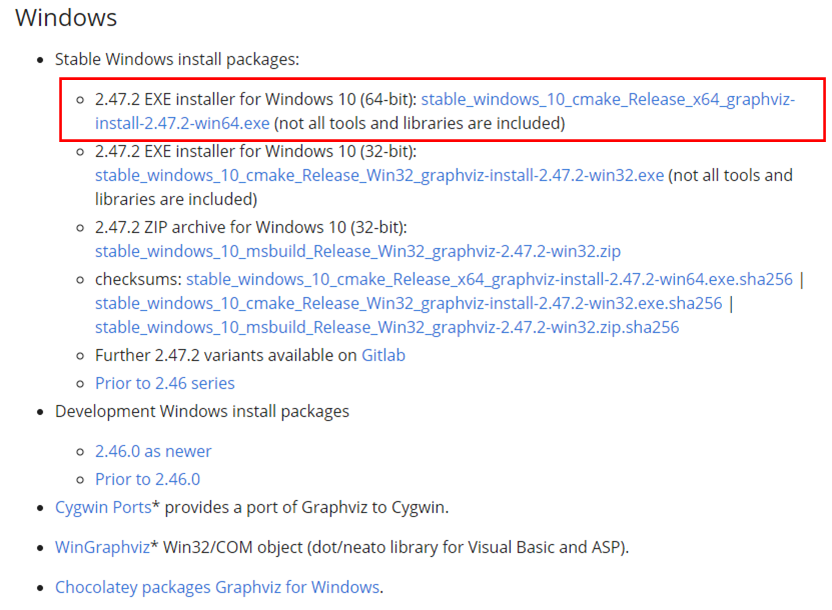Image resolution: width=832 pixels, height=610 pixels.
Task: Download the msbuild Win32 graphviz-2.47.2-win32.zip archive
Action: 358,251
